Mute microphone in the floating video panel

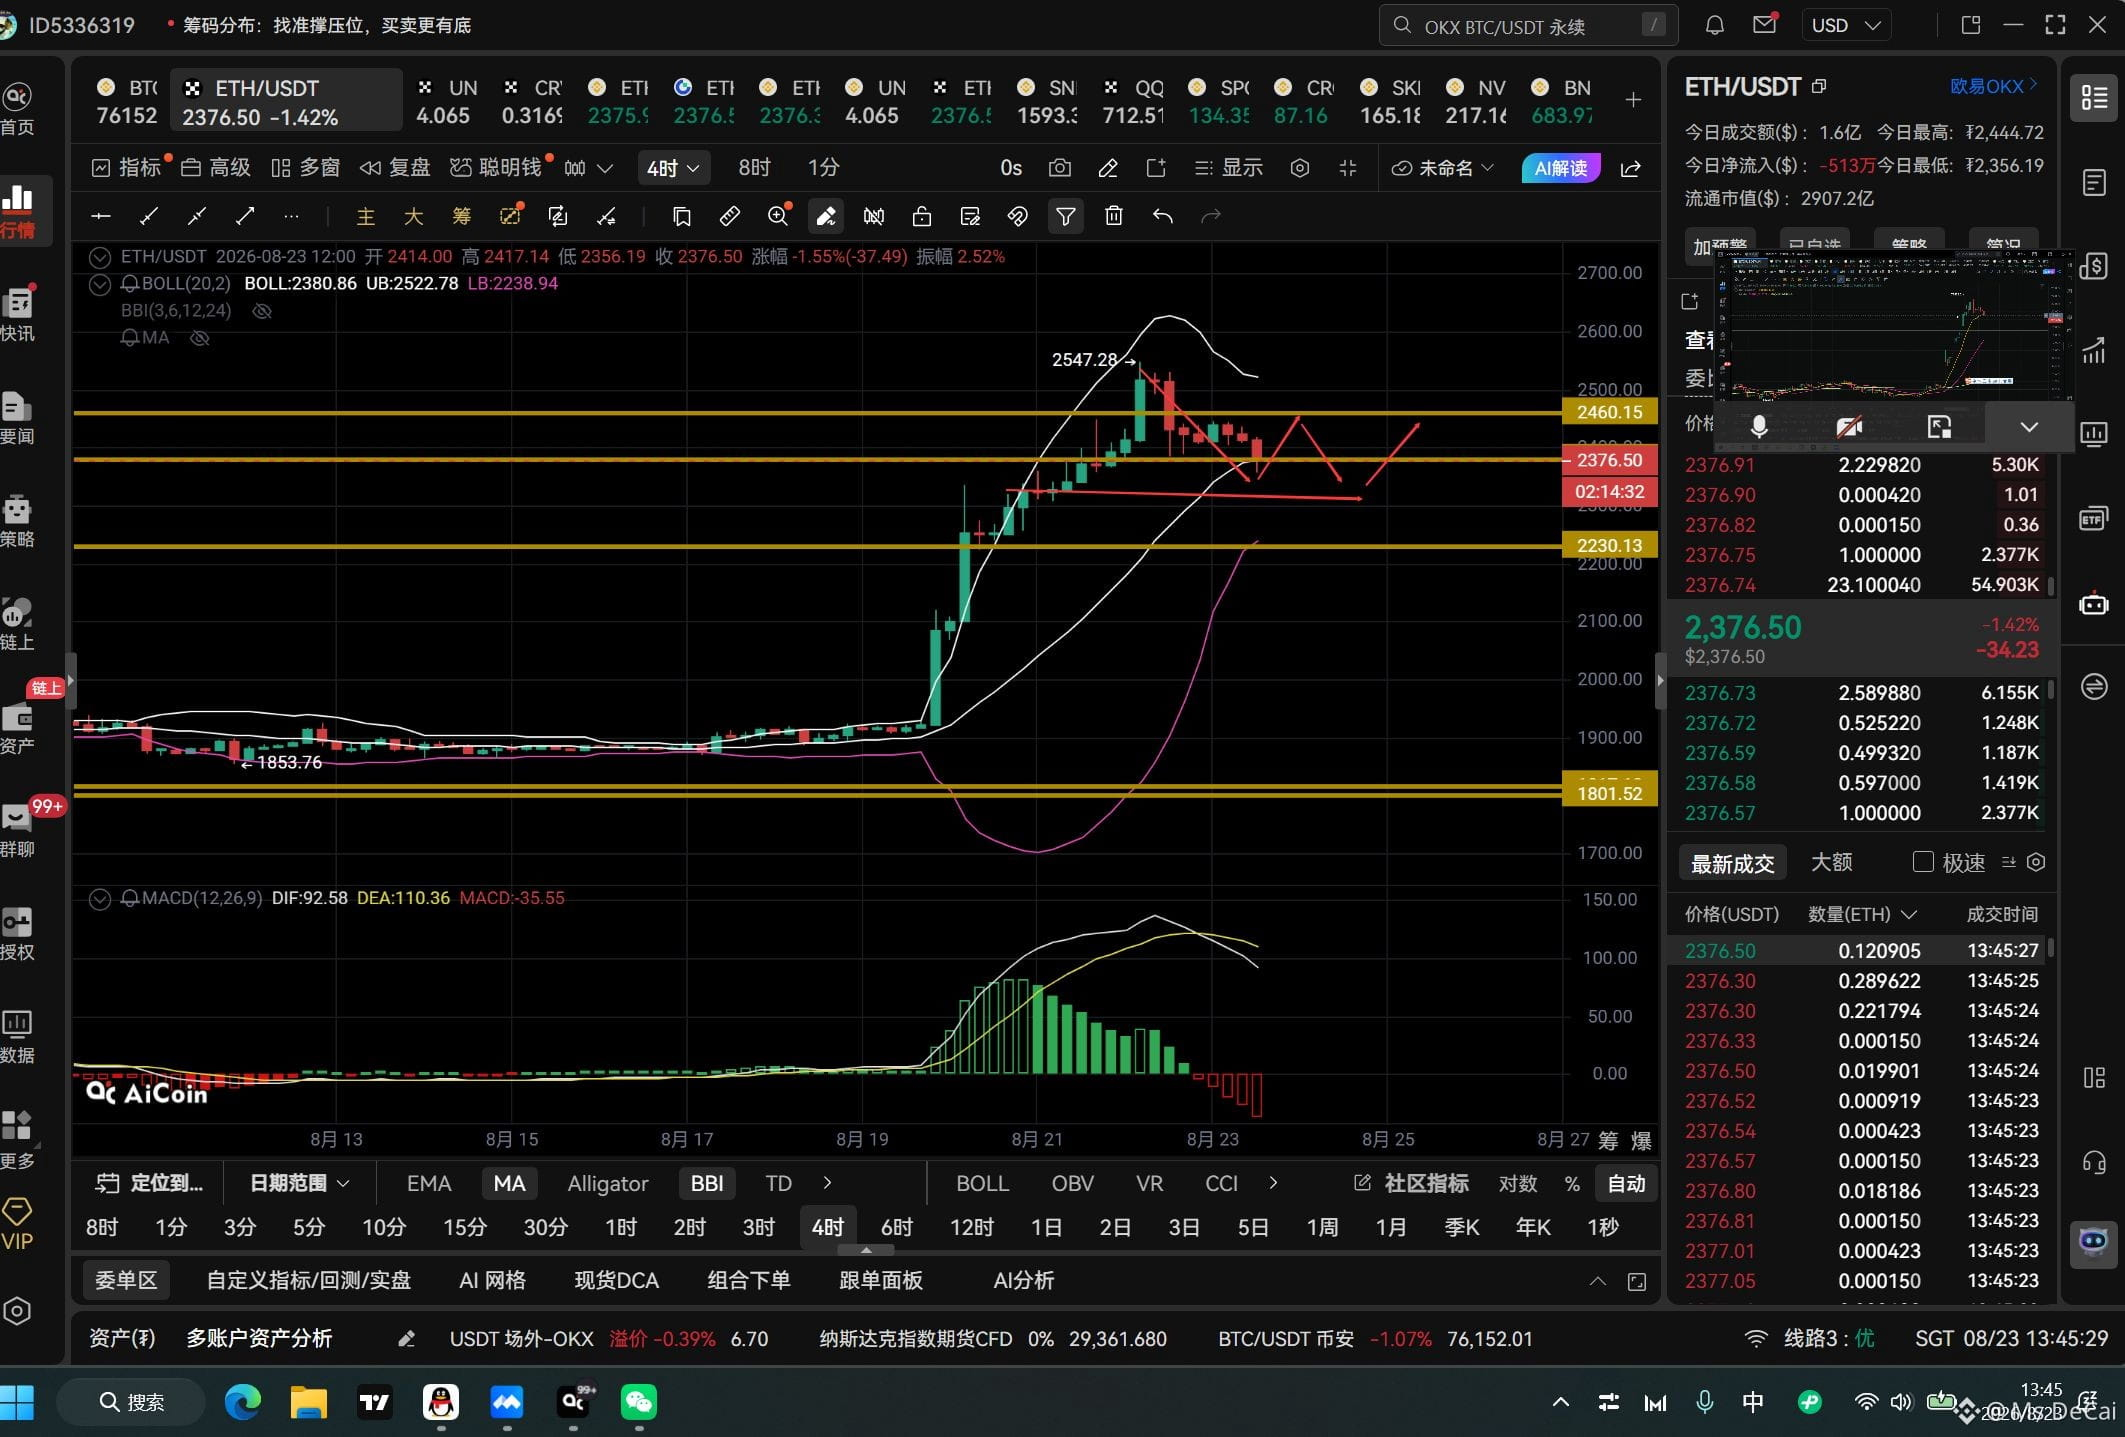pos(1759,427)
